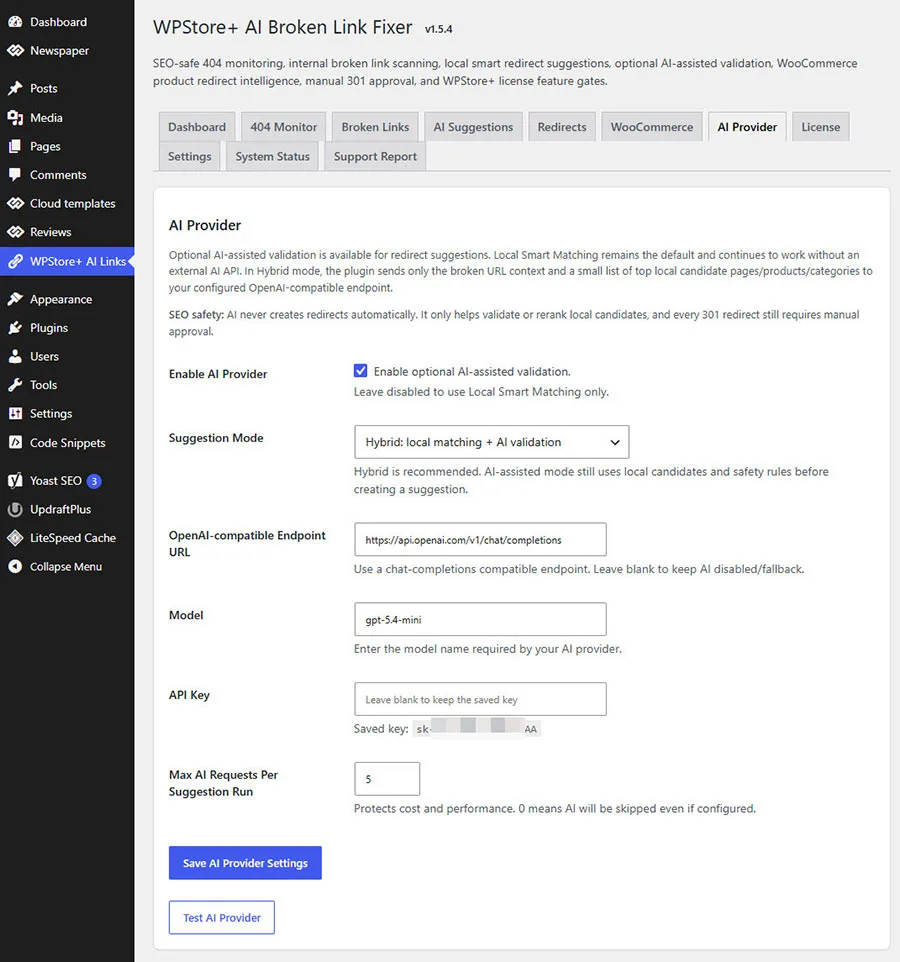This screenshot has height=962, width=900.
Task: Click the Collapse Menu arrow icon
Action: (x=15, y=566)
